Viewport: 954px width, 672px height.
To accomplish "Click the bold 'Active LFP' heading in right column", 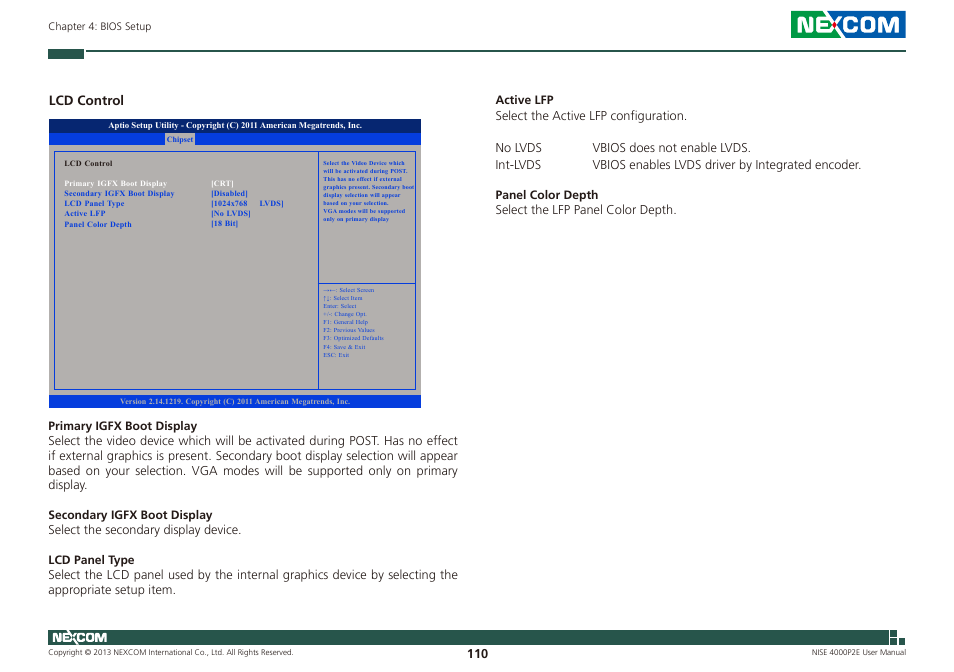I will 524,100.
